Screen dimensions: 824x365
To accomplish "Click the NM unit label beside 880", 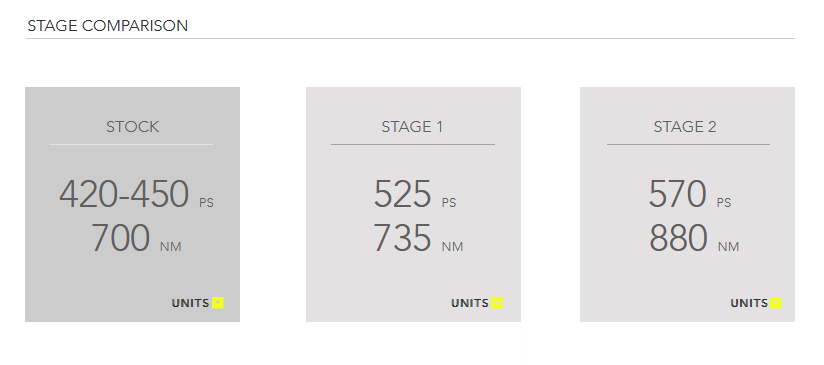I will pyautogui.click(x=728, y=247).
